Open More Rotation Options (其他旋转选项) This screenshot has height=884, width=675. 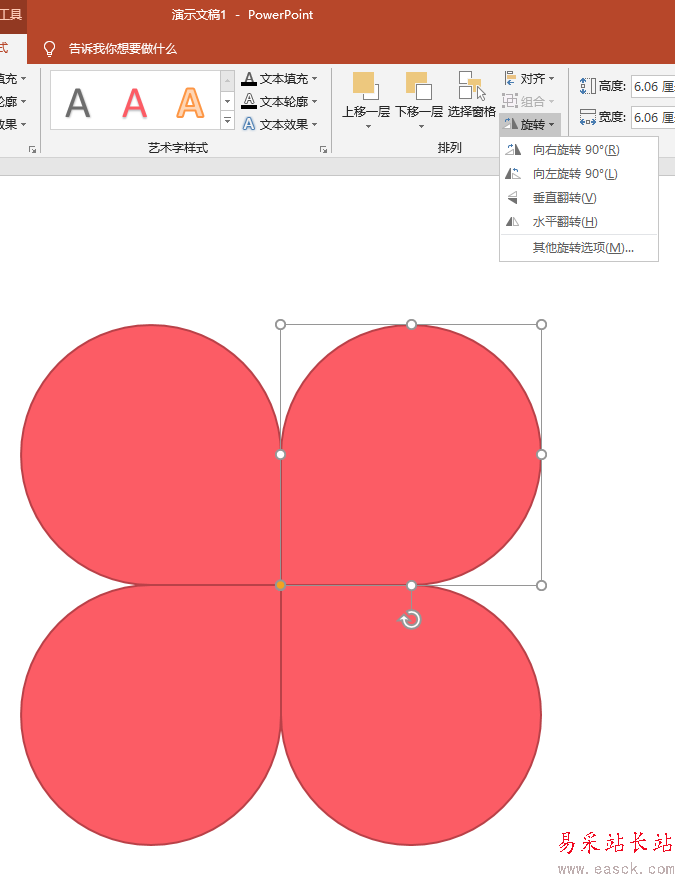pyautogui.click(x=582, y=247)
